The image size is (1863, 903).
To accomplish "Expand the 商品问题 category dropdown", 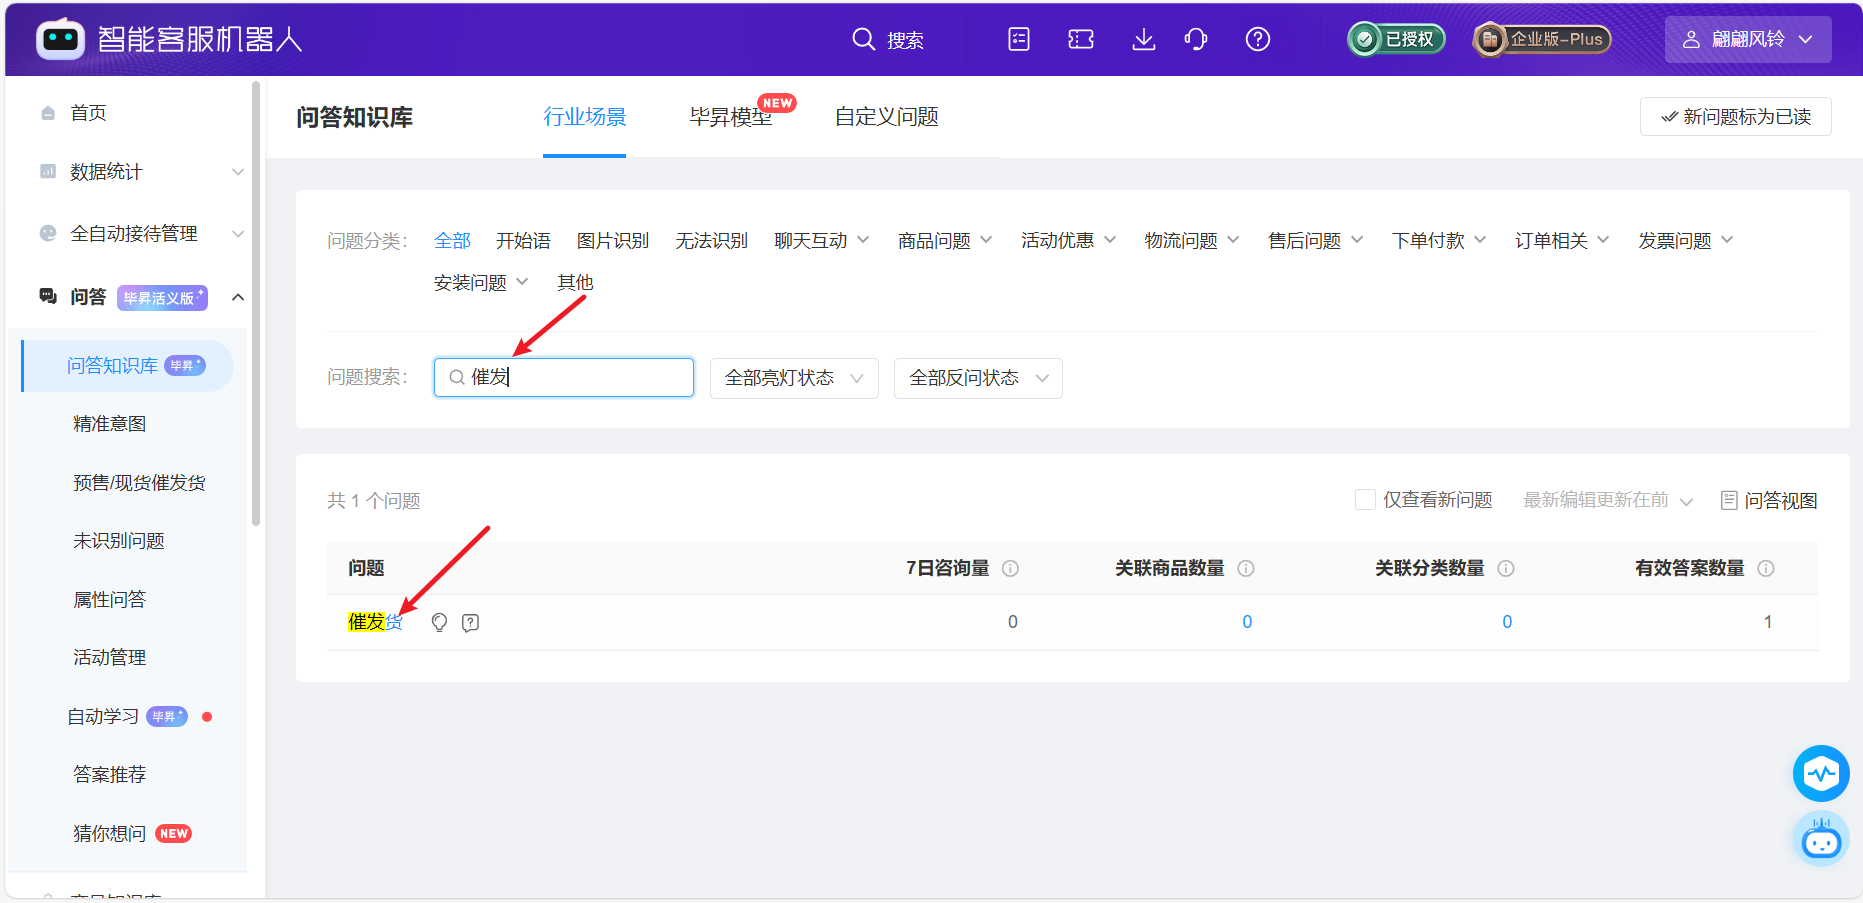I will click(x=945, y=241).
